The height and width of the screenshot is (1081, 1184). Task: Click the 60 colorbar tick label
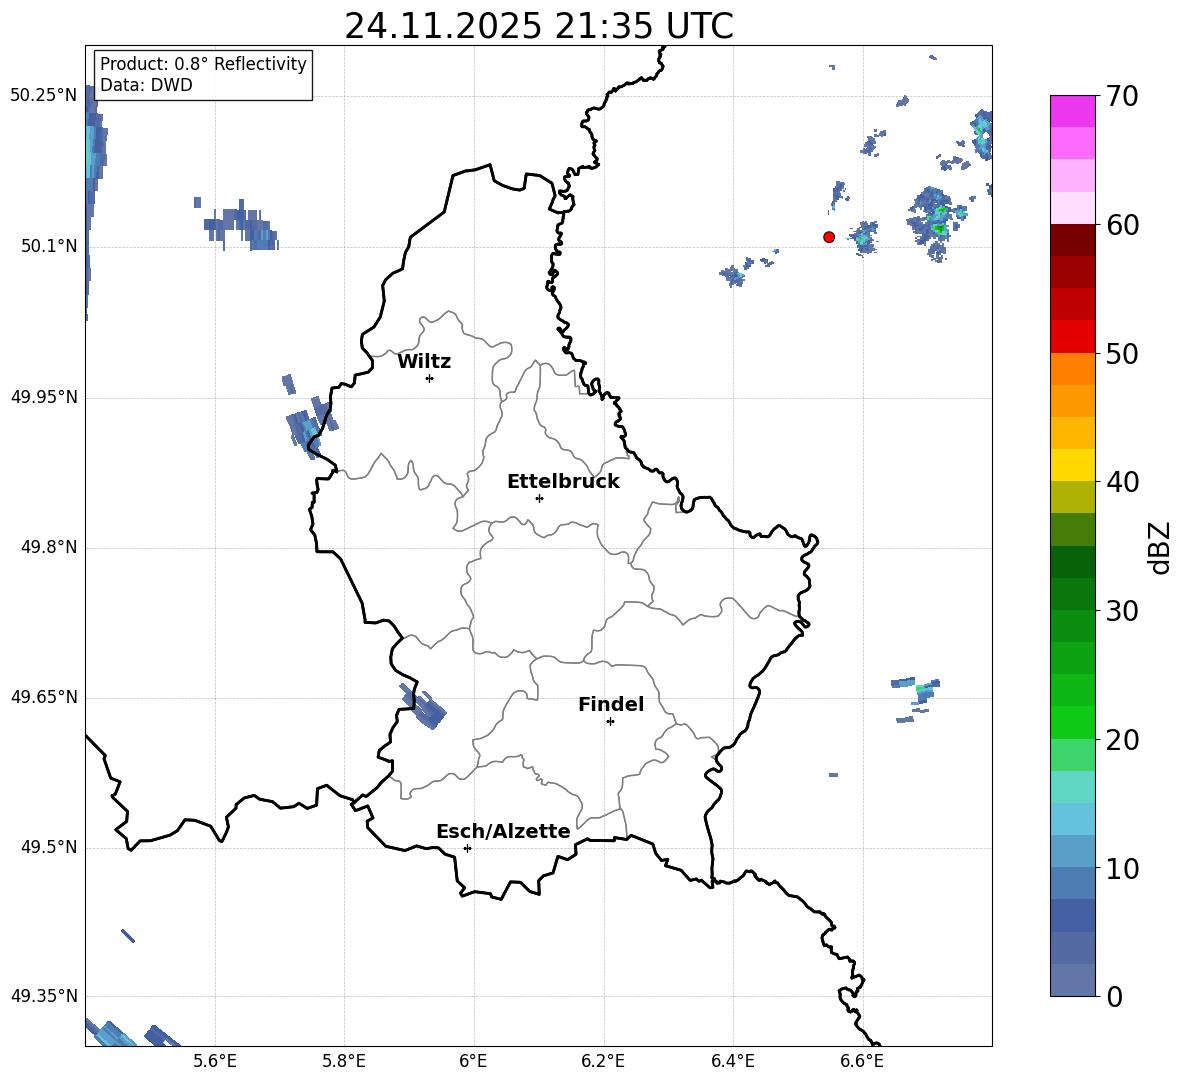[x=1122, y=225]
